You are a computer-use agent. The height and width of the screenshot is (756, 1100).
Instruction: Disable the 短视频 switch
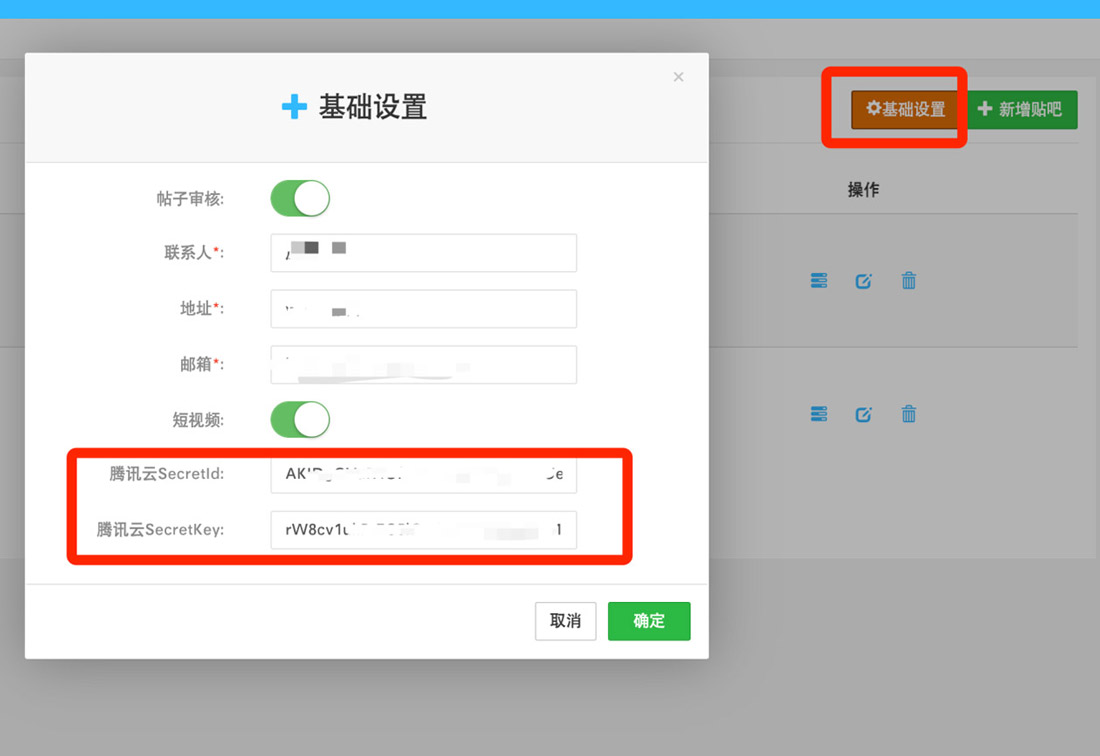[300, 419]
